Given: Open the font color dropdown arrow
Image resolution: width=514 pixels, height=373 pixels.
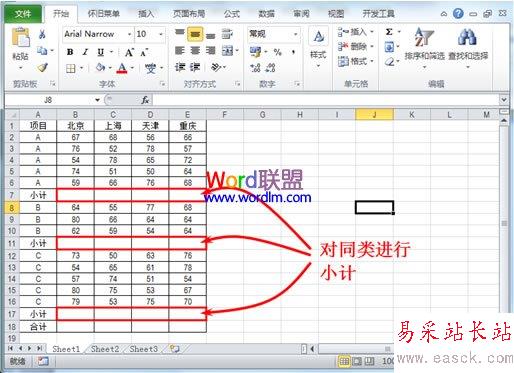Looking at the screenshot, I should click(132, 68).
